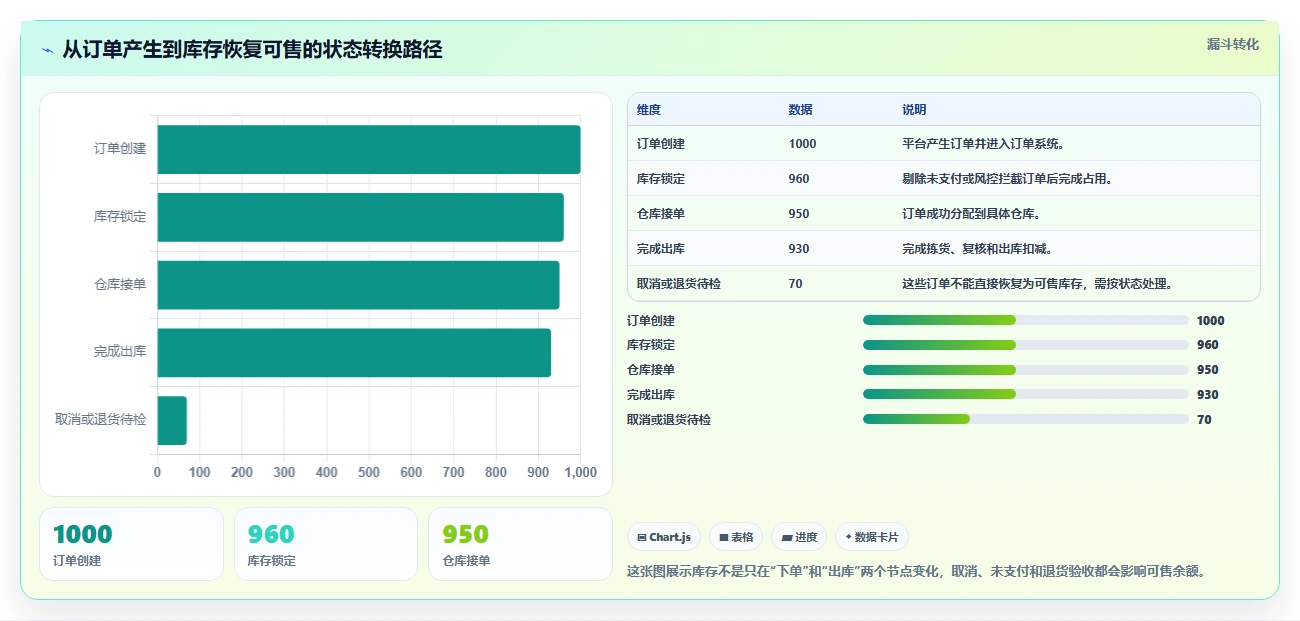This screenshot has width=1300, height=621.
Task: Click the 仓库接单 progress bar
Action: [x=1025, y=369]
